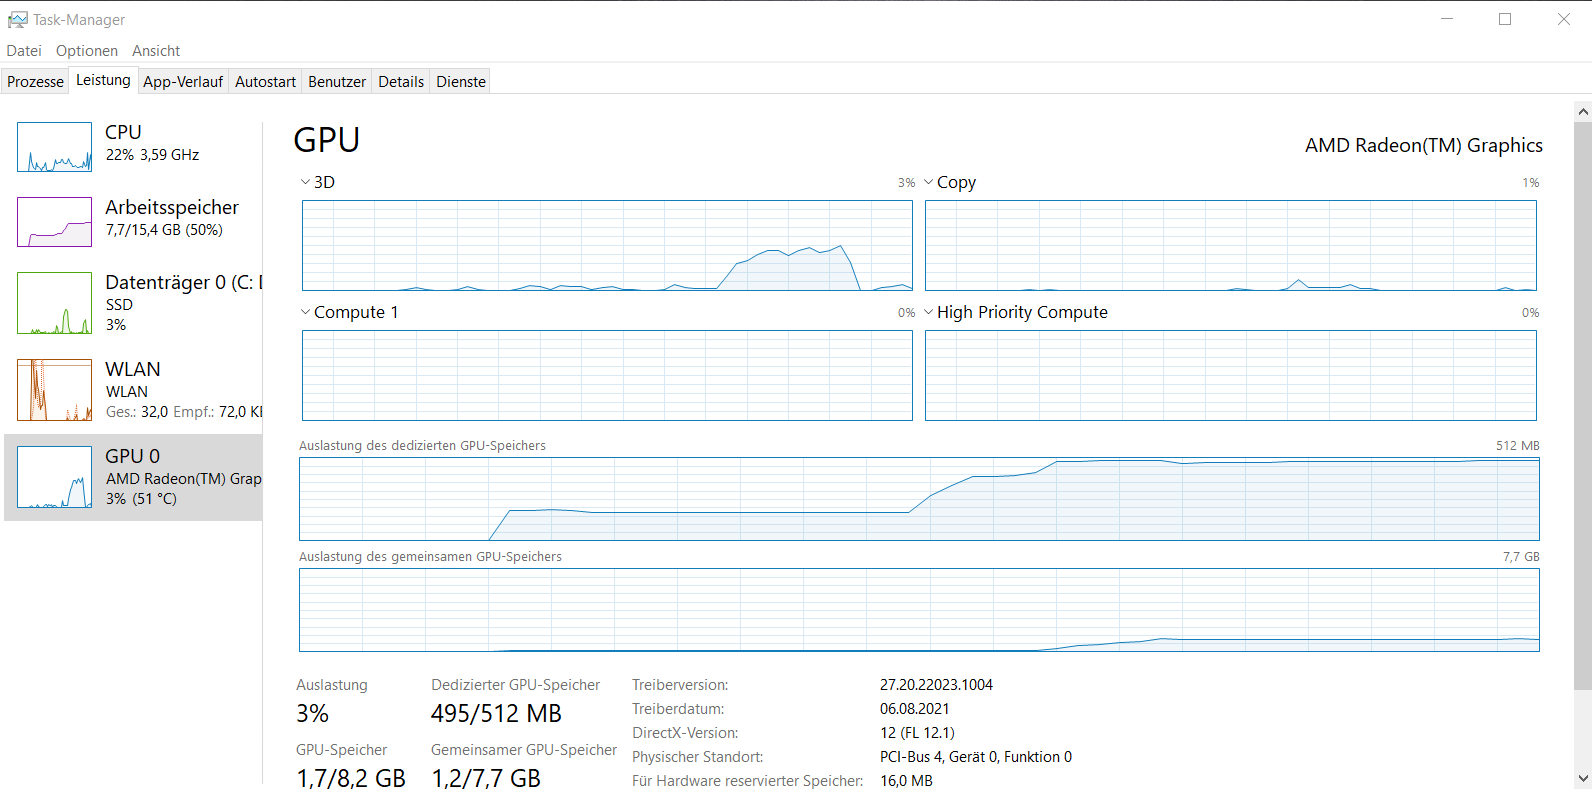
Task: Click the High Priority Compute graph
Action: (1231, 376)
